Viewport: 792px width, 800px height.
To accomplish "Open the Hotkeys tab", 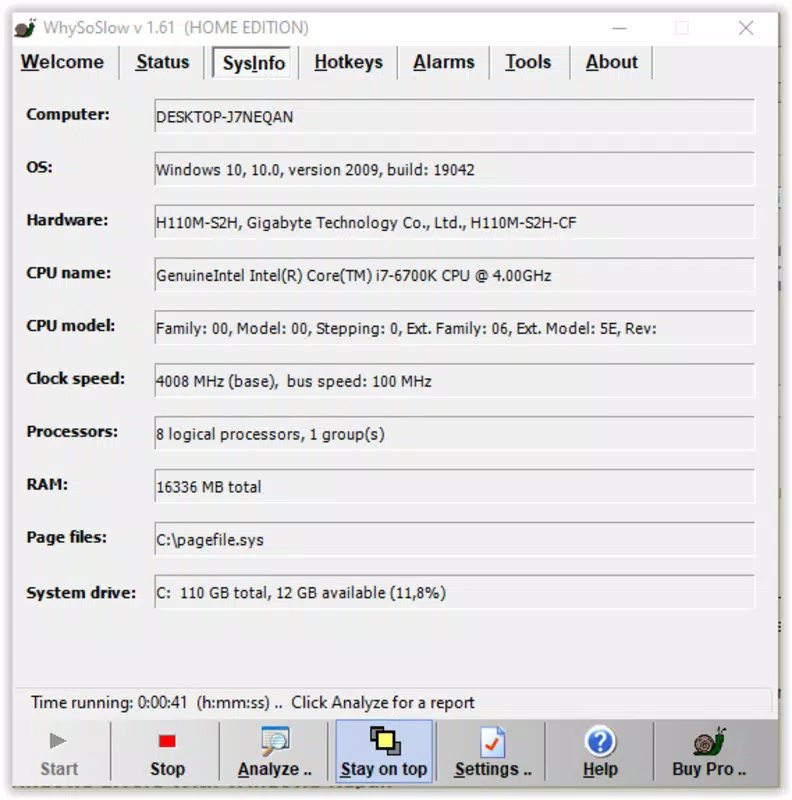I will click(x=349, y=62).
